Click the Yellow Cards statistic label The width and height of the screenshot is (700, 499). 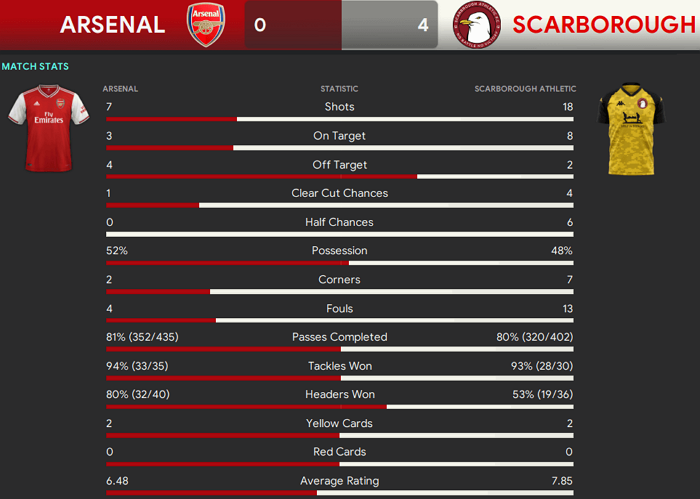(x=339, y=423)
